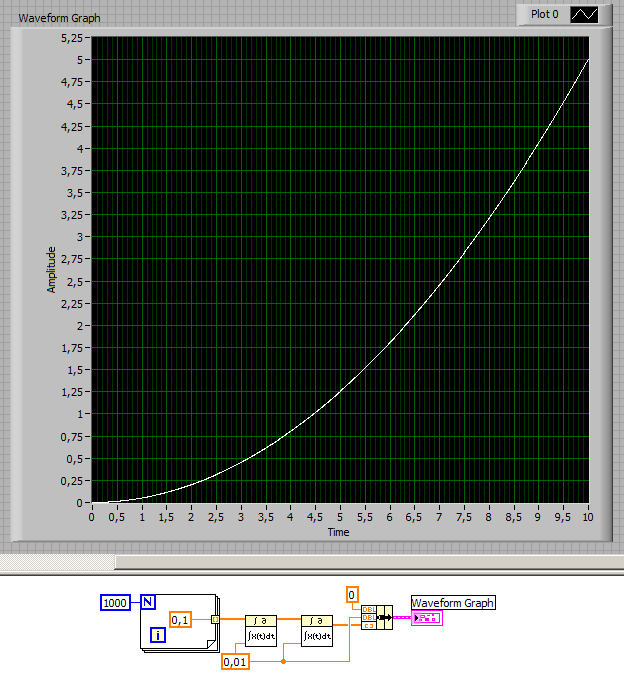Click the 1 Y-axis scale marker

(80, 414)
